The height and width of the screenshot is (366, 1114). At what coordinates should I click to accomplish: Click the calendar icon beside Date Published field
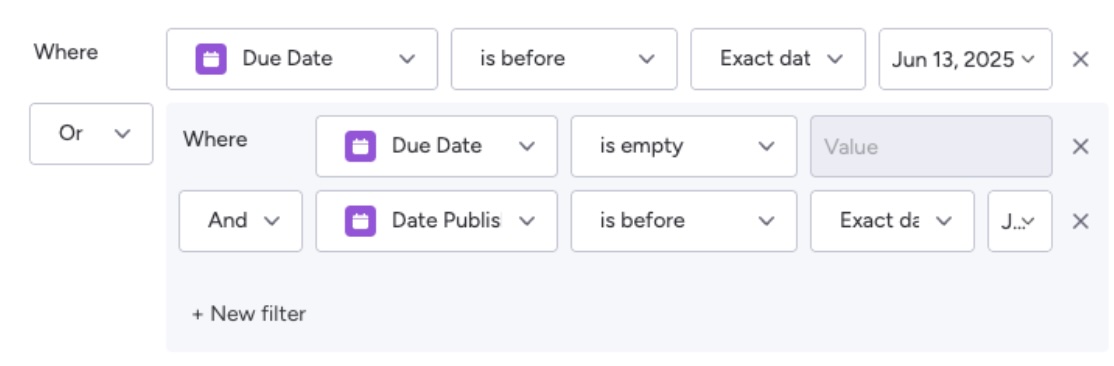(x=360, y=221)
